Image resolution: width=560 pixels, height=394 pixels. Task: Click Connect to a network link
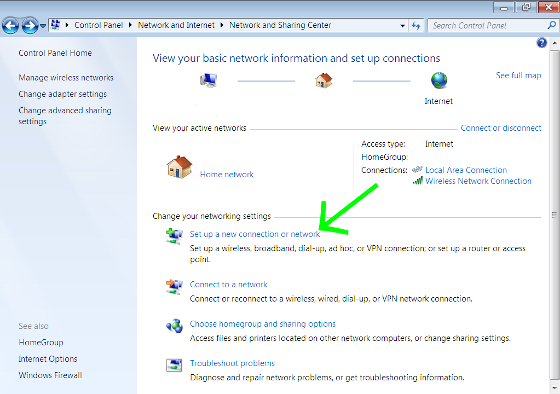coord(228,284)
